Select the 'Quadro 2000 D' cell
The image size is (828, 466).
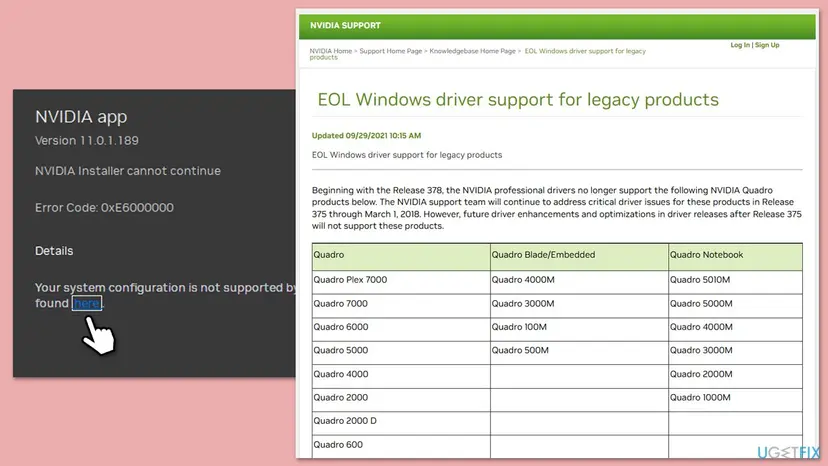tap(401, 423)
